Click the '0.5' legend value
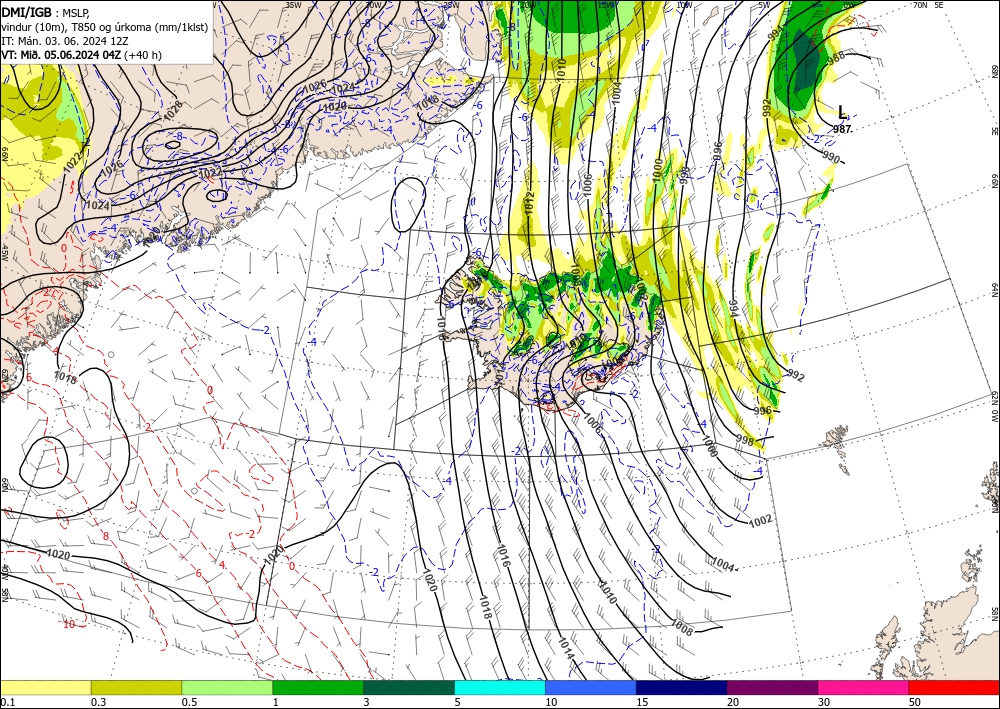 [189, 702]
